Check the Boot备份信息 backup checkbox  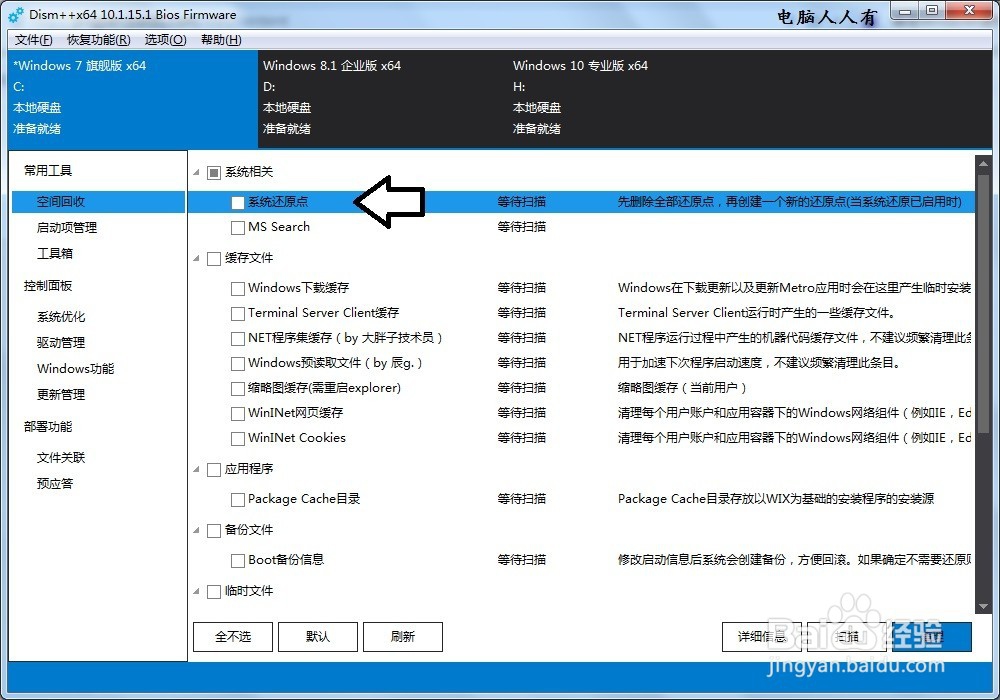click(237, 560)
